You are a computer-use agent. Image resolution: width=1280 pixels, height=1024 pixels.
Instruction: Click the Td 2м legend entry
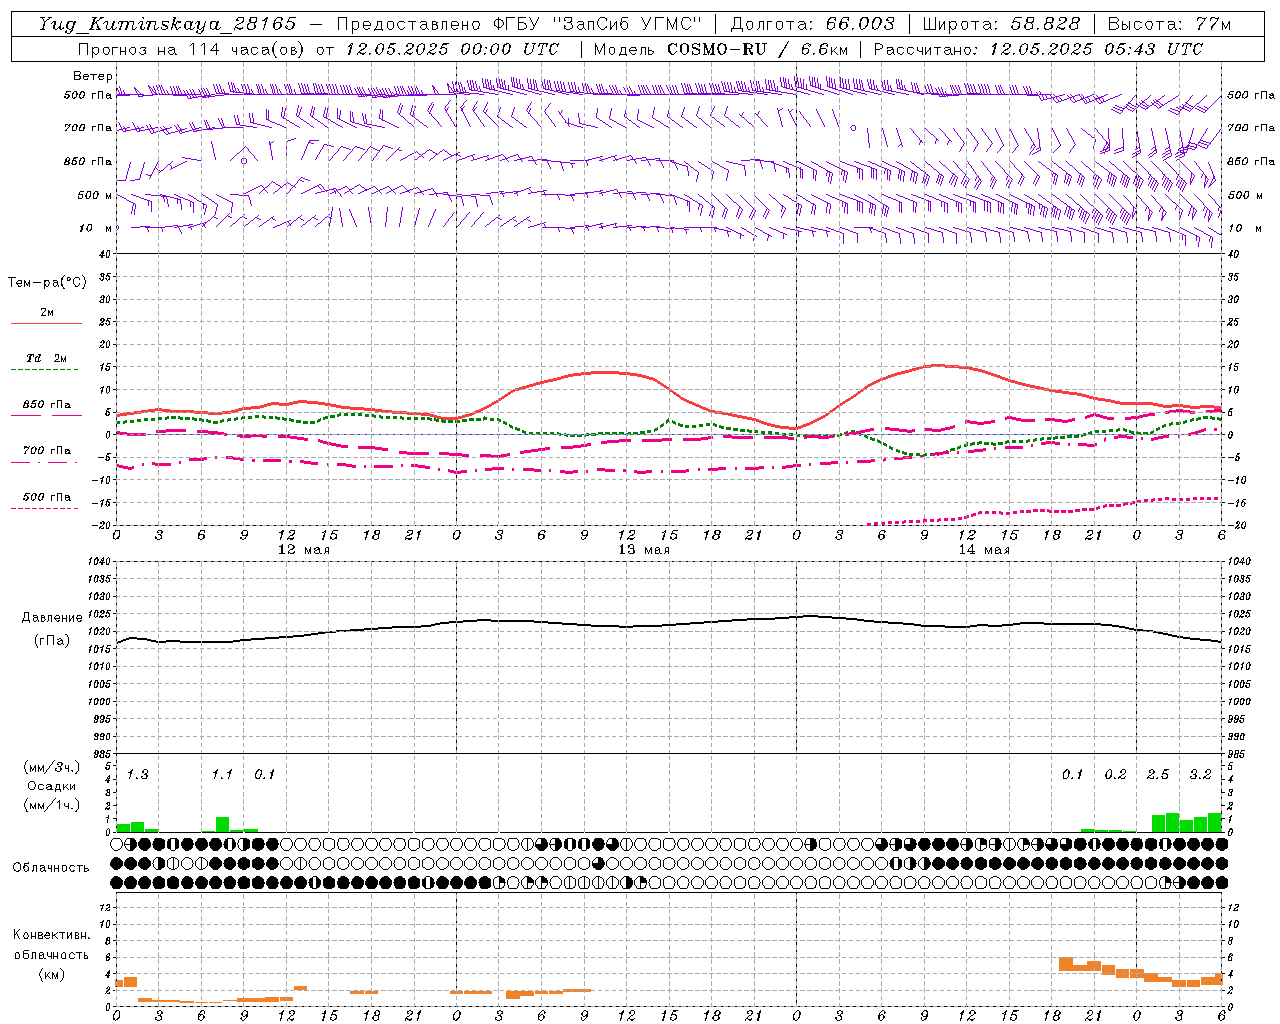pos(46,358)
